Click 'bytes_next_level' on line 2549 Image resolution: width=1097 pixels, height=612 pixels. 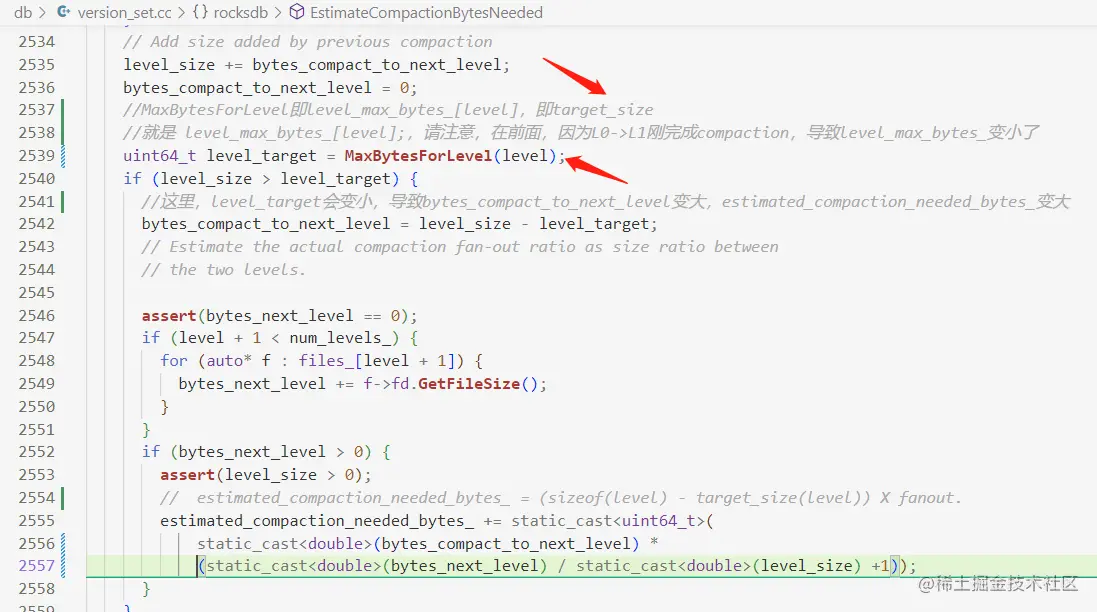tap(252, 384)
